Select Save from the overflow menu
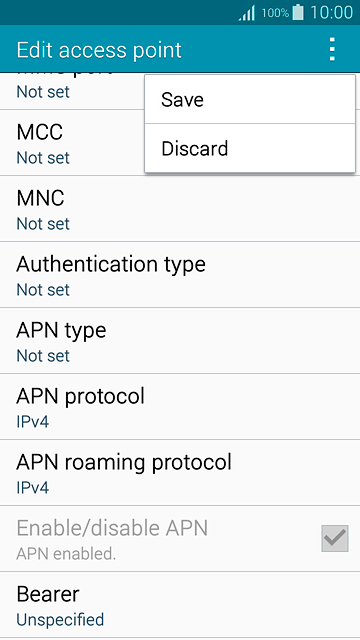The image size is (360, 640). coord(250,99)
